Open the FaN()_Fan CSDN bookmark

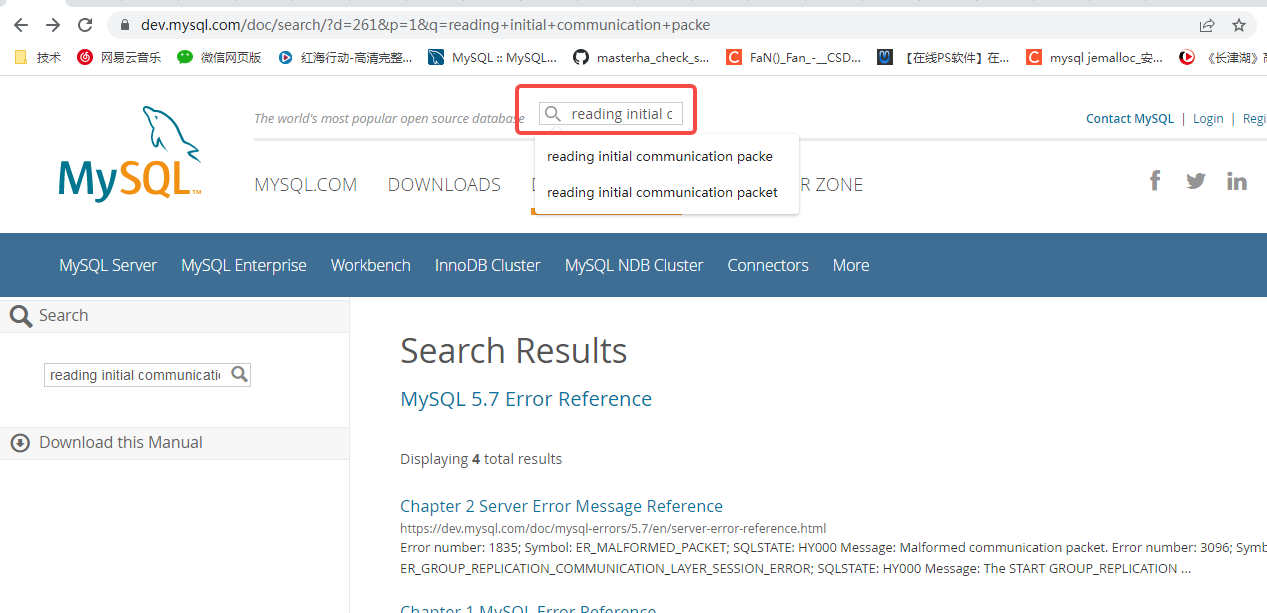(x=793, y=57)
